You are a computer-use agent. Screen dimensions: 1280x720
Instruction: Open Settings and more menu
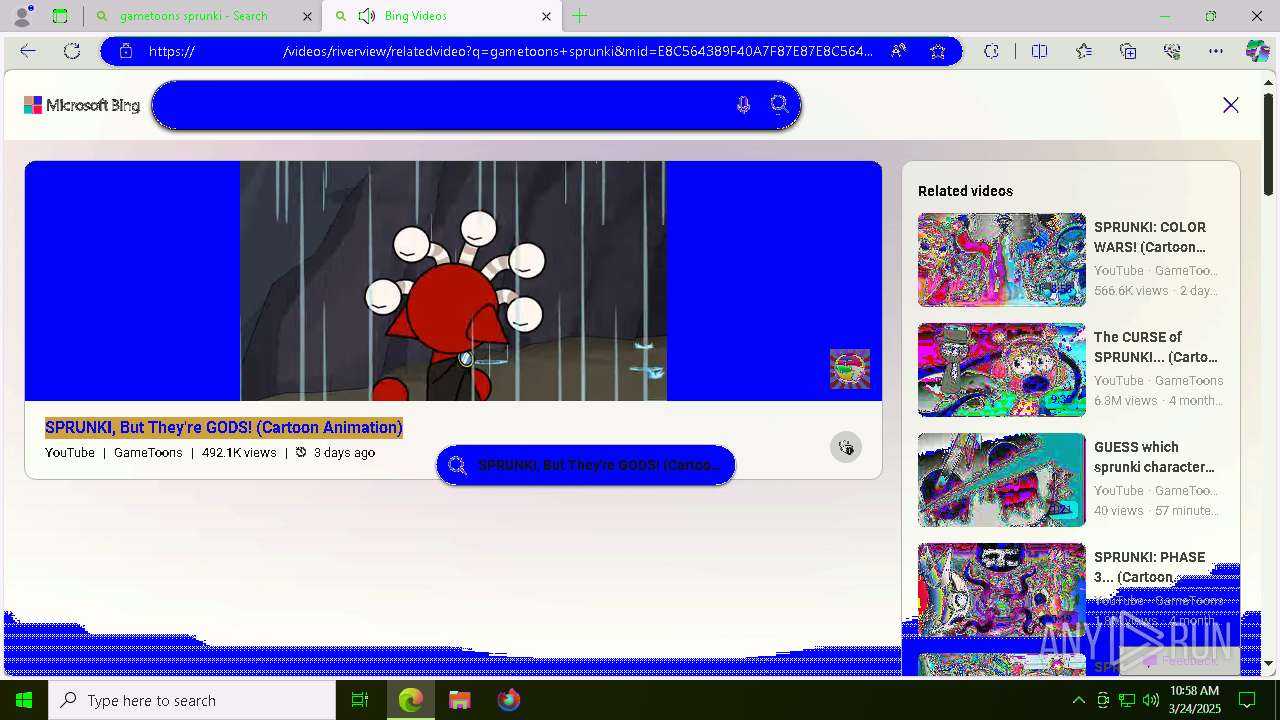1216,51
